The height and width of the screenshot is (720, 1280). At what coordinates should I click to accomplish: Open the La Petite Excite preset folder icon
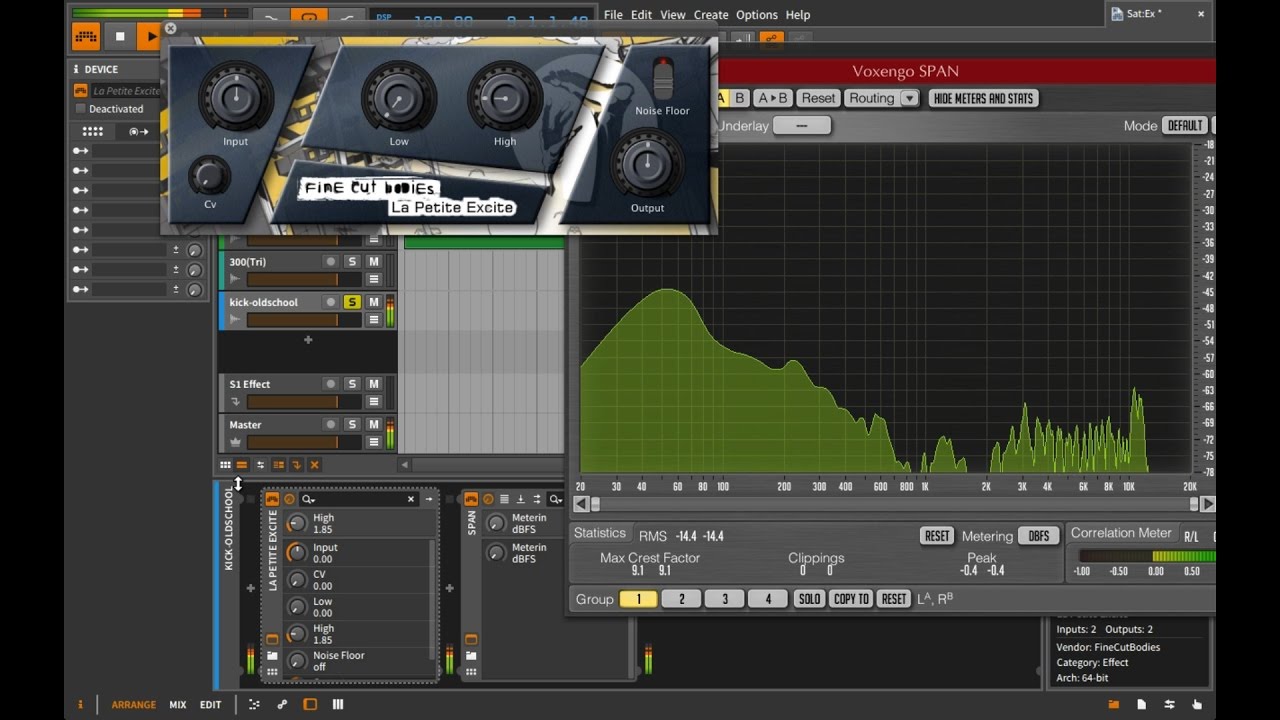click(272, 656)
